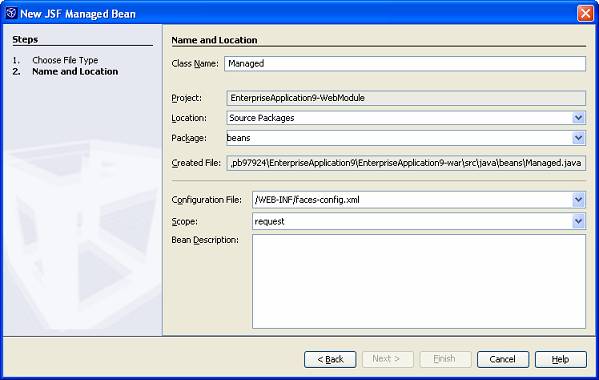Select the Source Packages location combo box
Screen dimensions: 599x380
click(x=406, y=118)
